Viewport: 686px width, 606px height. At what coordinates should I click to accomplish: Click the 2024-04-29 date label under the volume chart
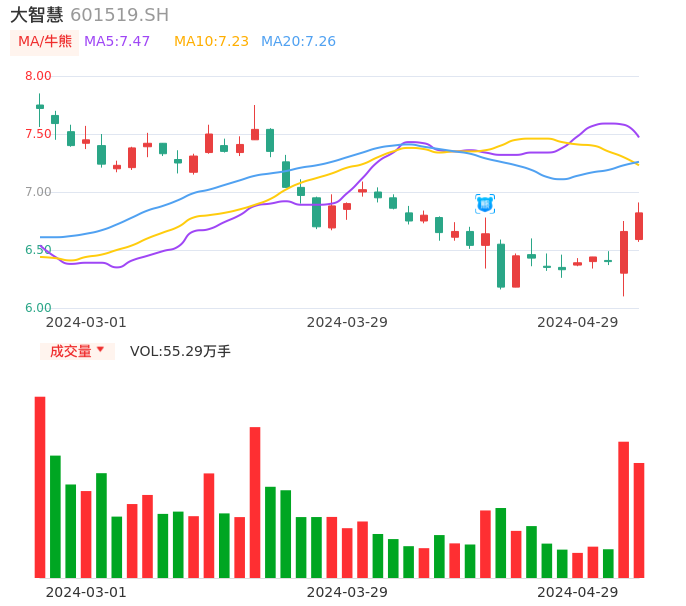pos(578,592)
